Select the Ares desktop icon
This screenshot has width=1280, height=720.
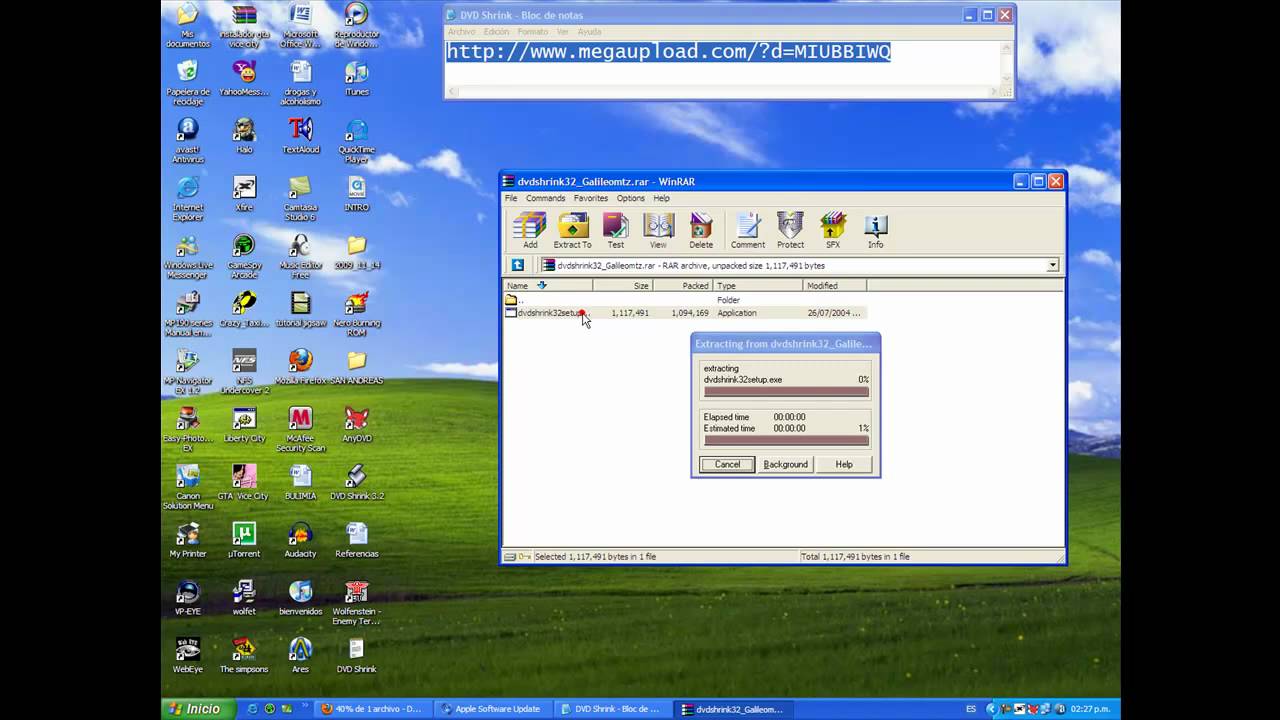pyautogui.click(x=300, y=655)
